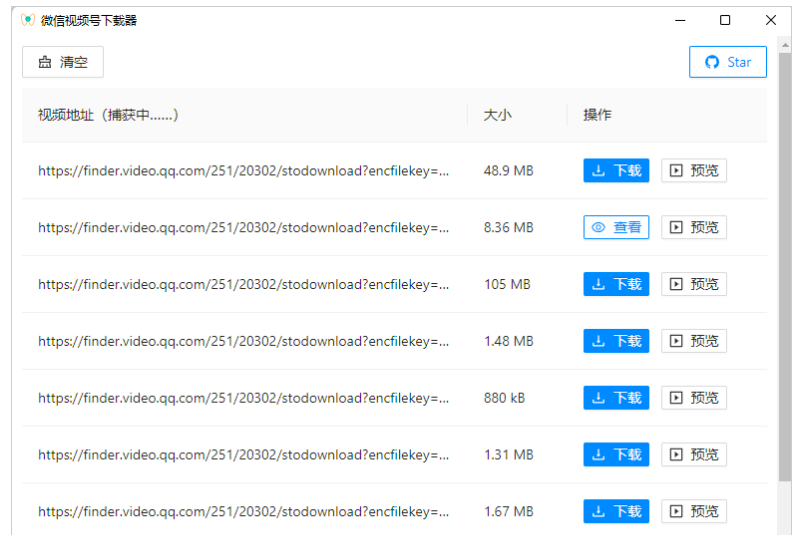Download the 105 MB video
Viewport: 804px width, 535px height.
(x=616, y=284)
